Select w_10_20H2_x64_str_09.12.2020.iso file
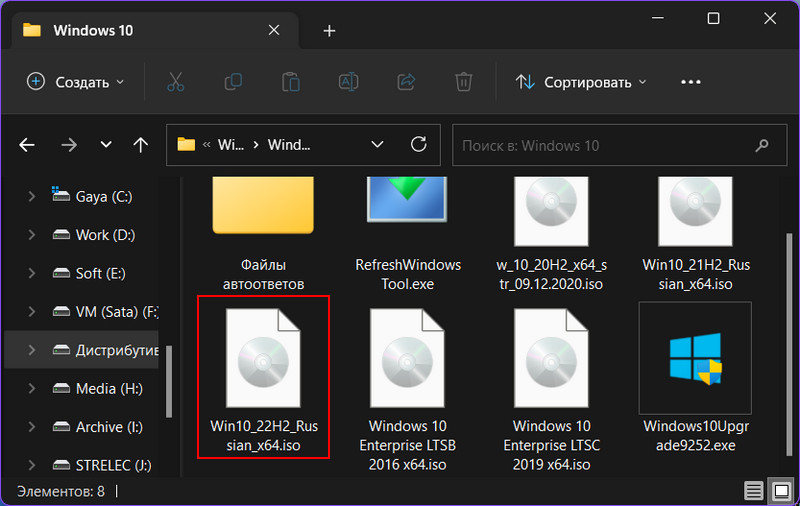Image resolution: width=800 pixels, height=506 pixels. pyautogui.click(x=552, y=234)
